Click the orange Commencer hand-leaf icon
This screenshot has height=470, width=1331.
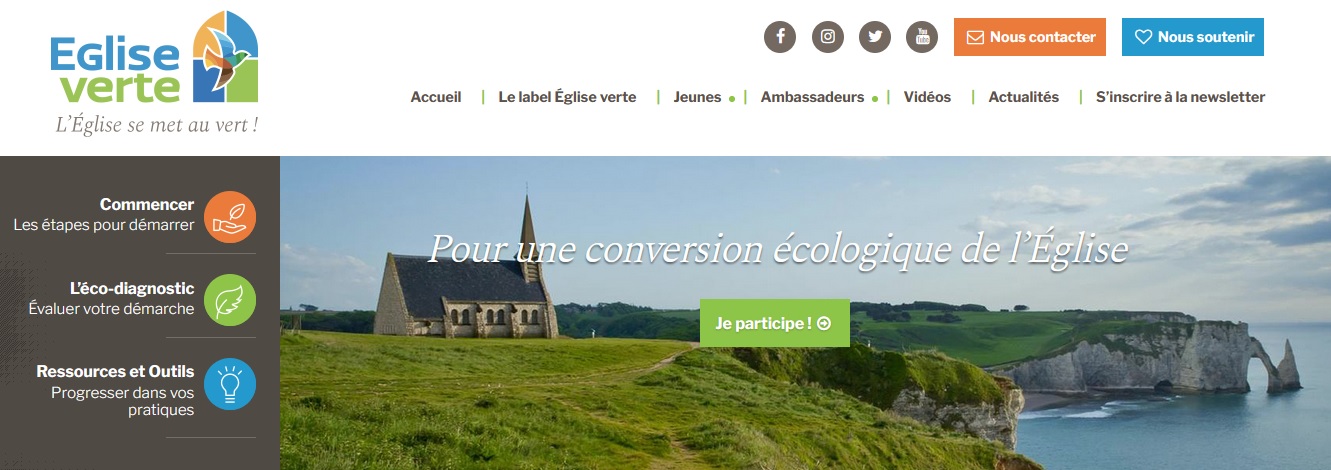(230, 217)
